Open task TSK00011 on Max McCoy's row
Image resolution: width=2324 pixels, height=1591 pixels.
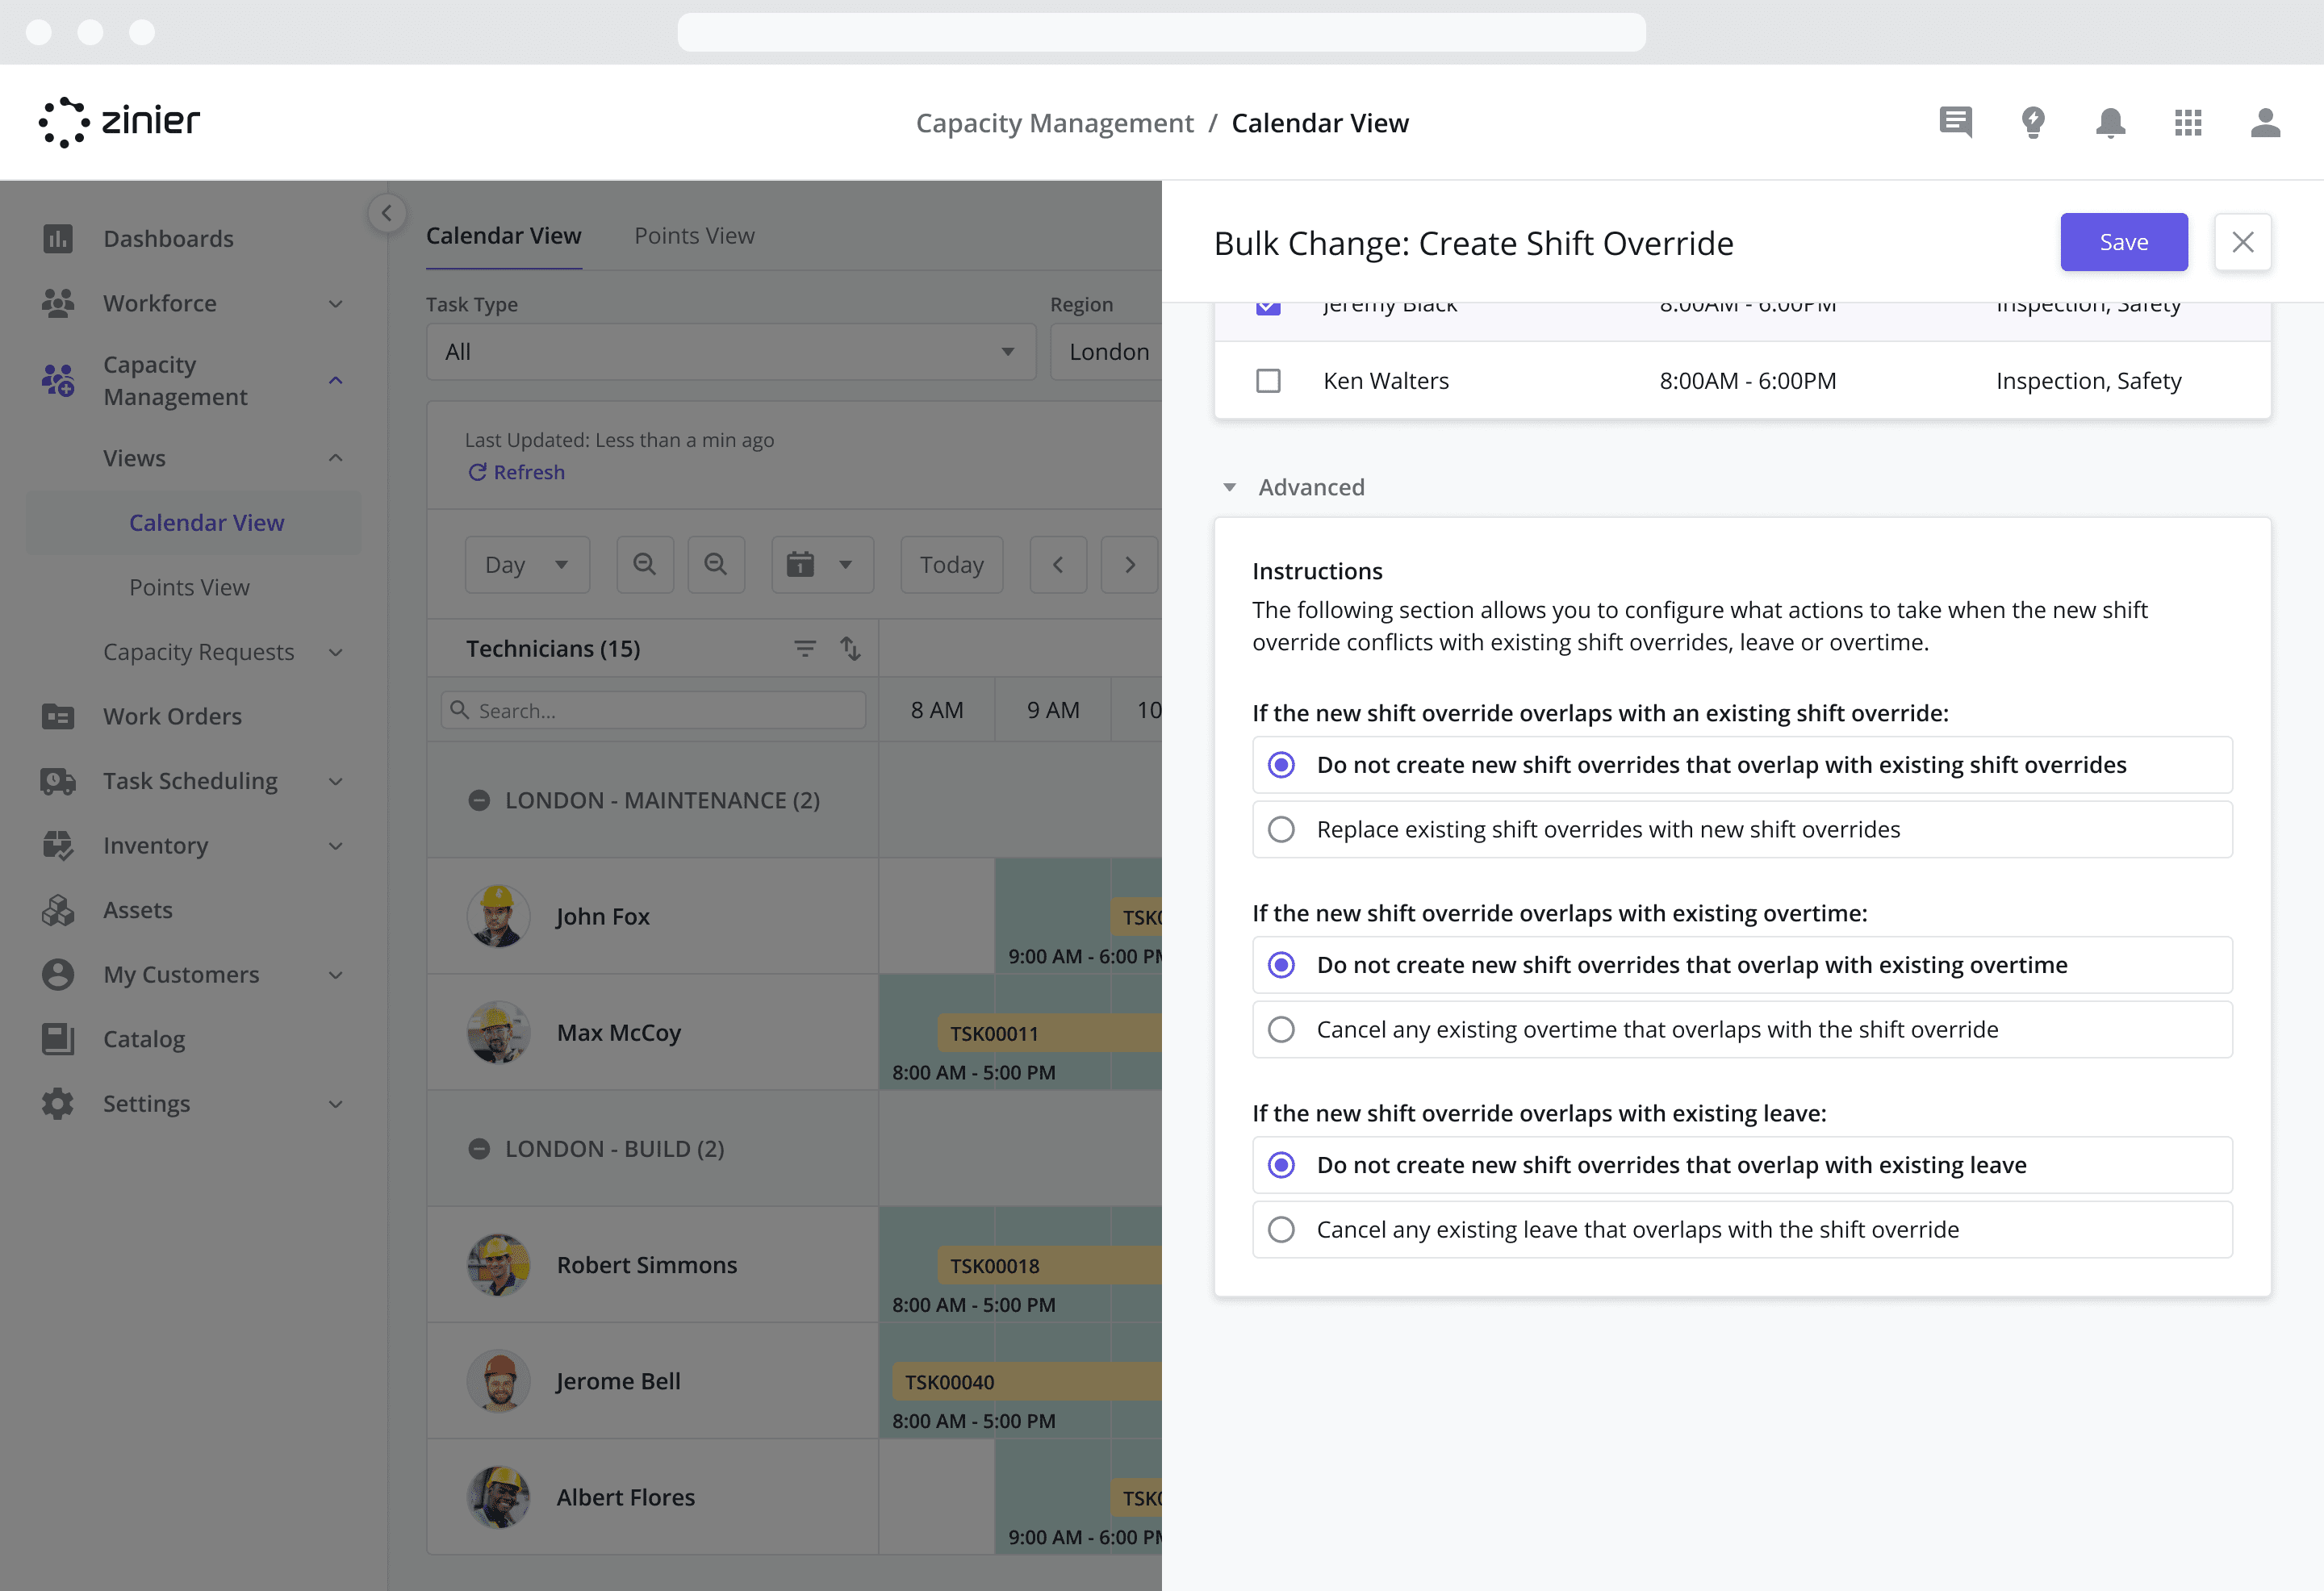(1049, 1032)
